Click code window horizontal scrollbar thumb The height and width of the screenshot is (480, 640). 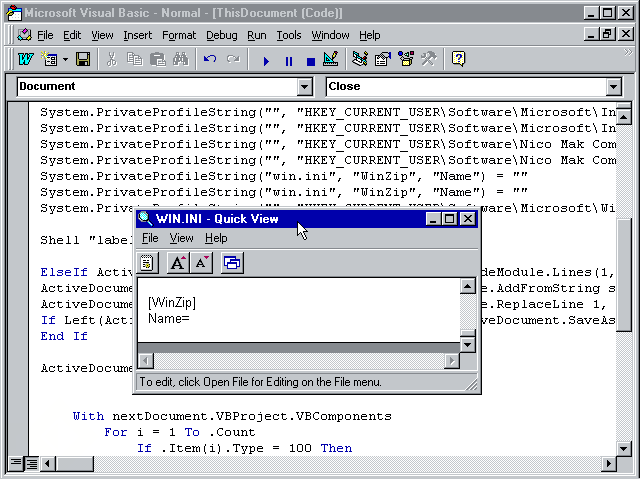[x=74, y=463]
